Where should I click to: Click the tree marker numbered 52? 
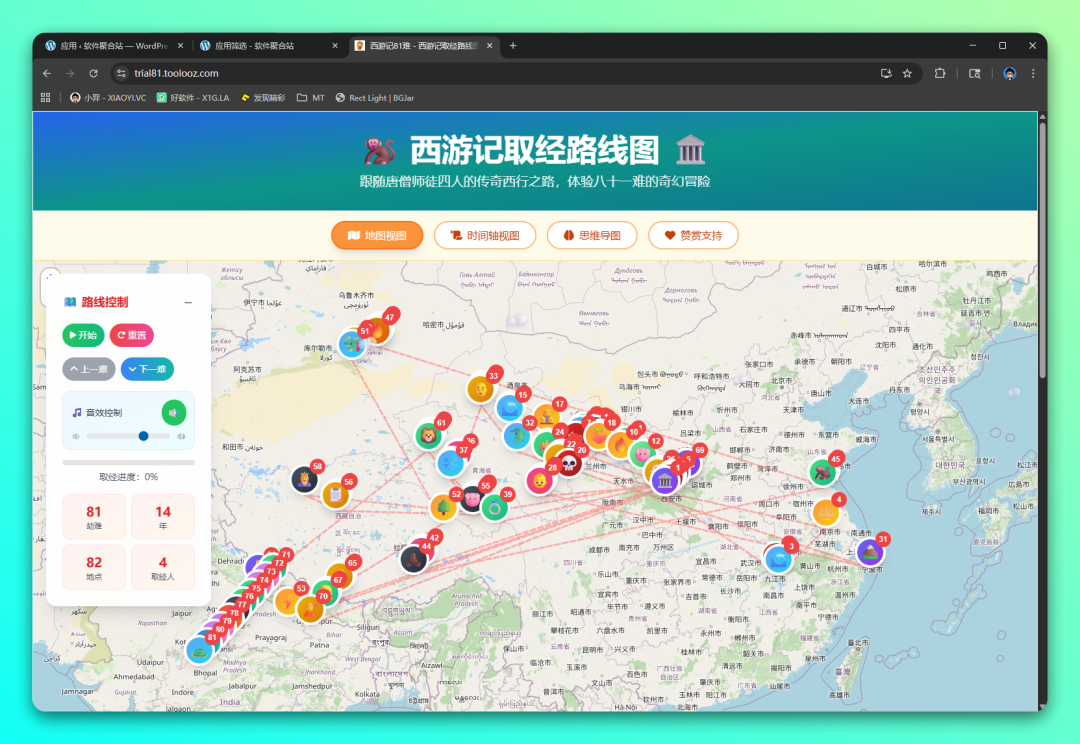pyautogui.click(x=443, y=507)
